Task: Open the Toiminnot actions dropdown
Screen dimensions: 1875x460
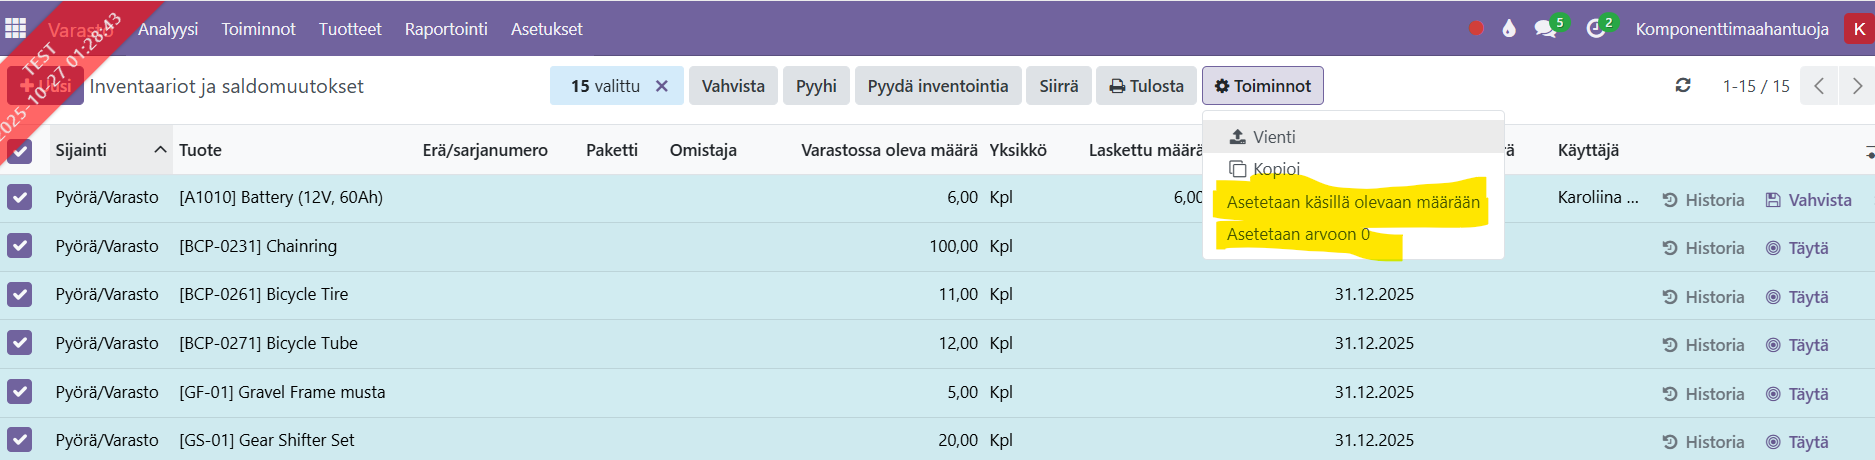Action: [1263, 86]
